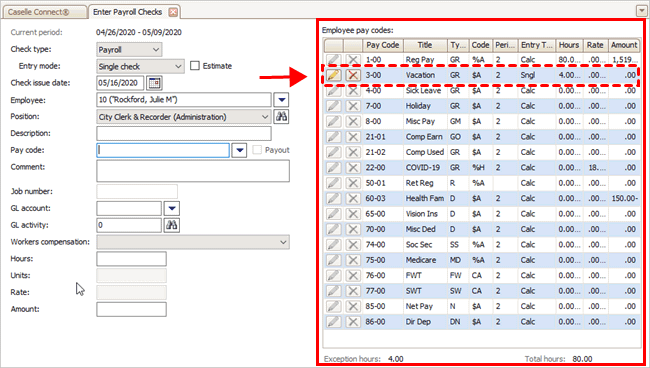This screenshot has width=650, height=368.
Task: Delete the 21-01 Comp Earn row
Action: pos(353,137)
